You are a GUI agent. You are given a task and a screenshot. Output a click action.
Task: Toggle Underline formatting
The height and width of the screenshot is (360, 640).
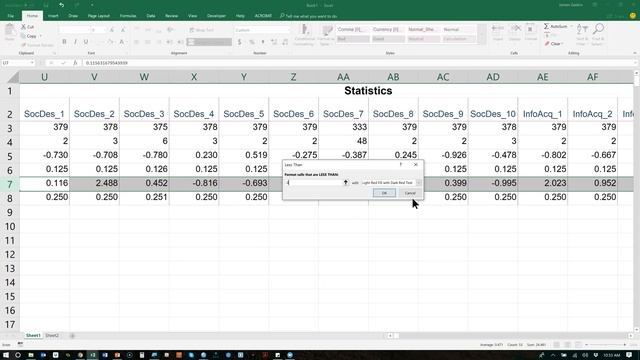click(86, 42)
